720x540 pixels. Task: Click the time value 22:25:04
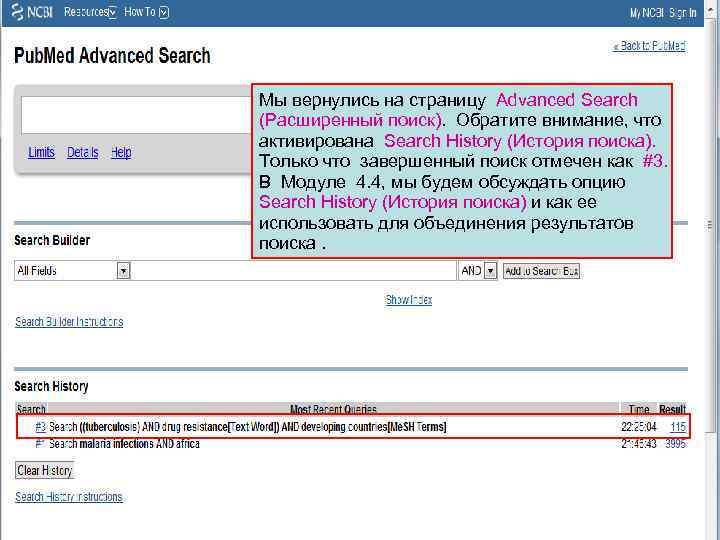pos(639,427)
